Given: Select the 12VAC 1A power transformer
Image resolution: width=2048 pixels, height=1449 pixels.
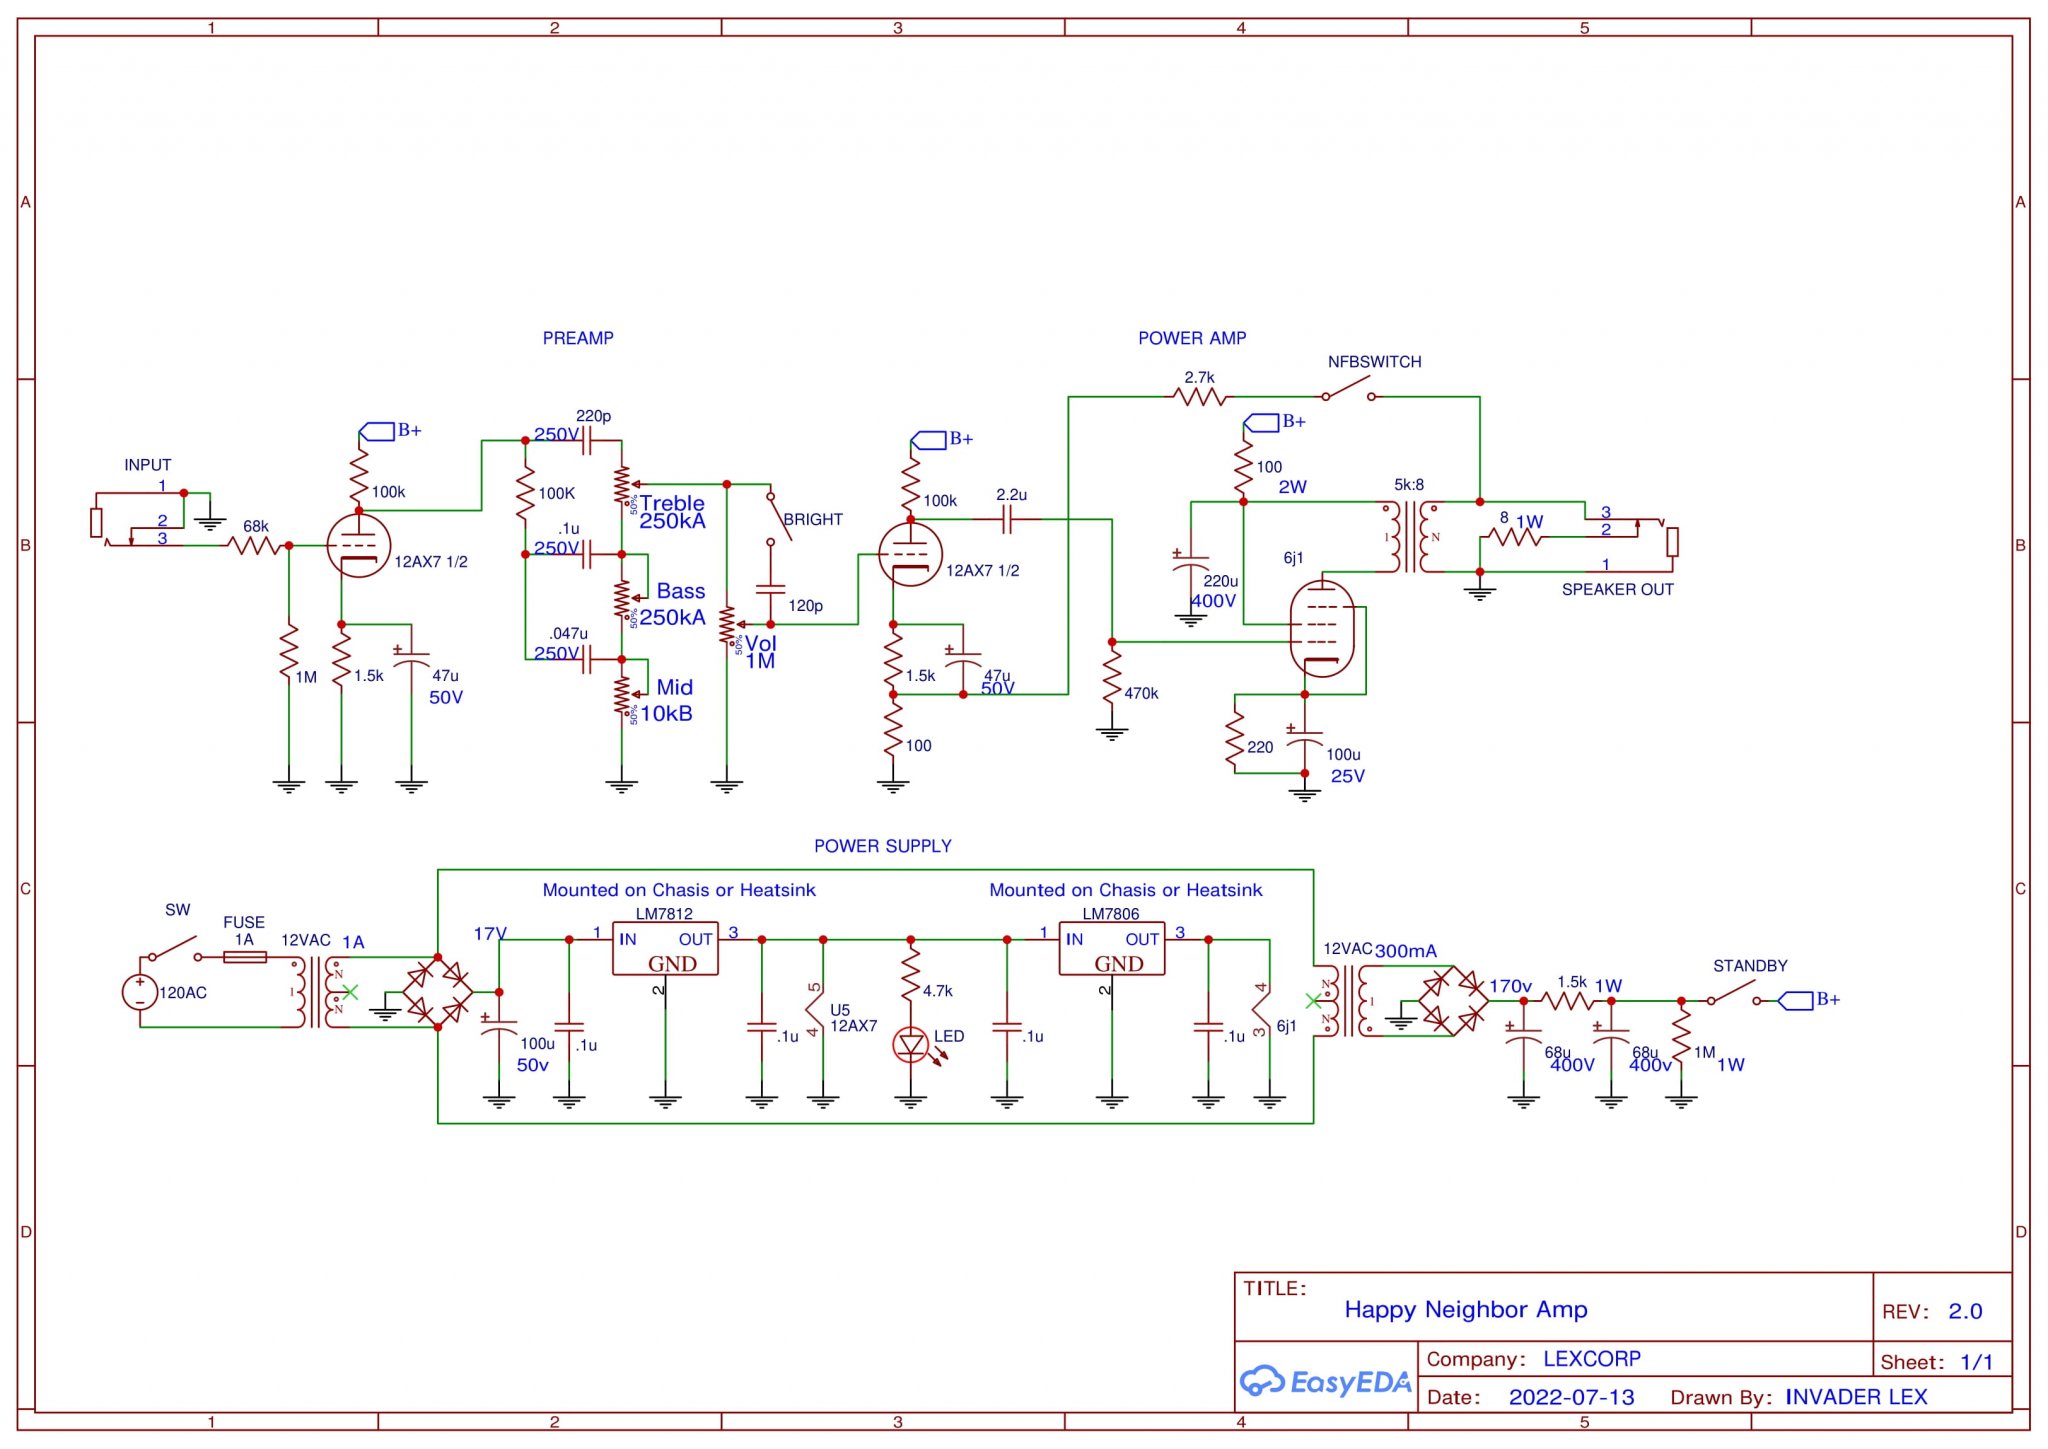Looking at the screenshot, I should [x=317, y=992].
